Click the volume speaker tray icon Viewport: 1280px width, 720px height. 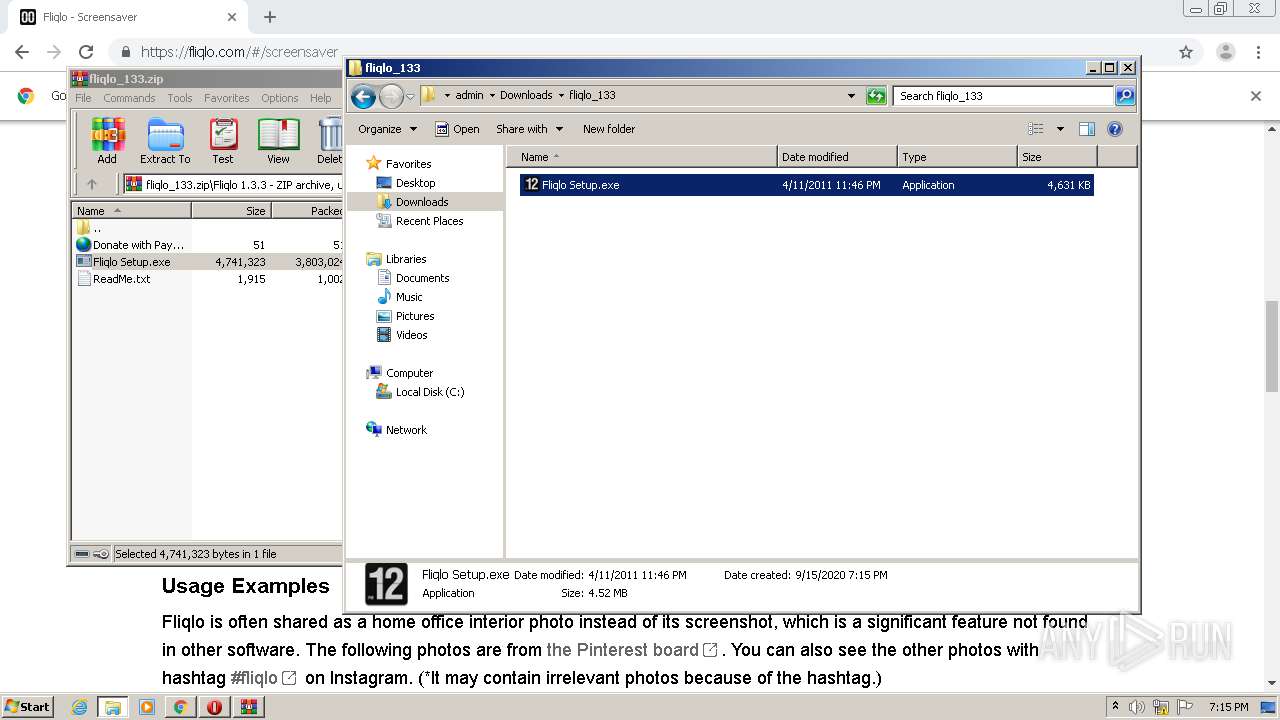pyautogui.click(x=1137, y=707)
